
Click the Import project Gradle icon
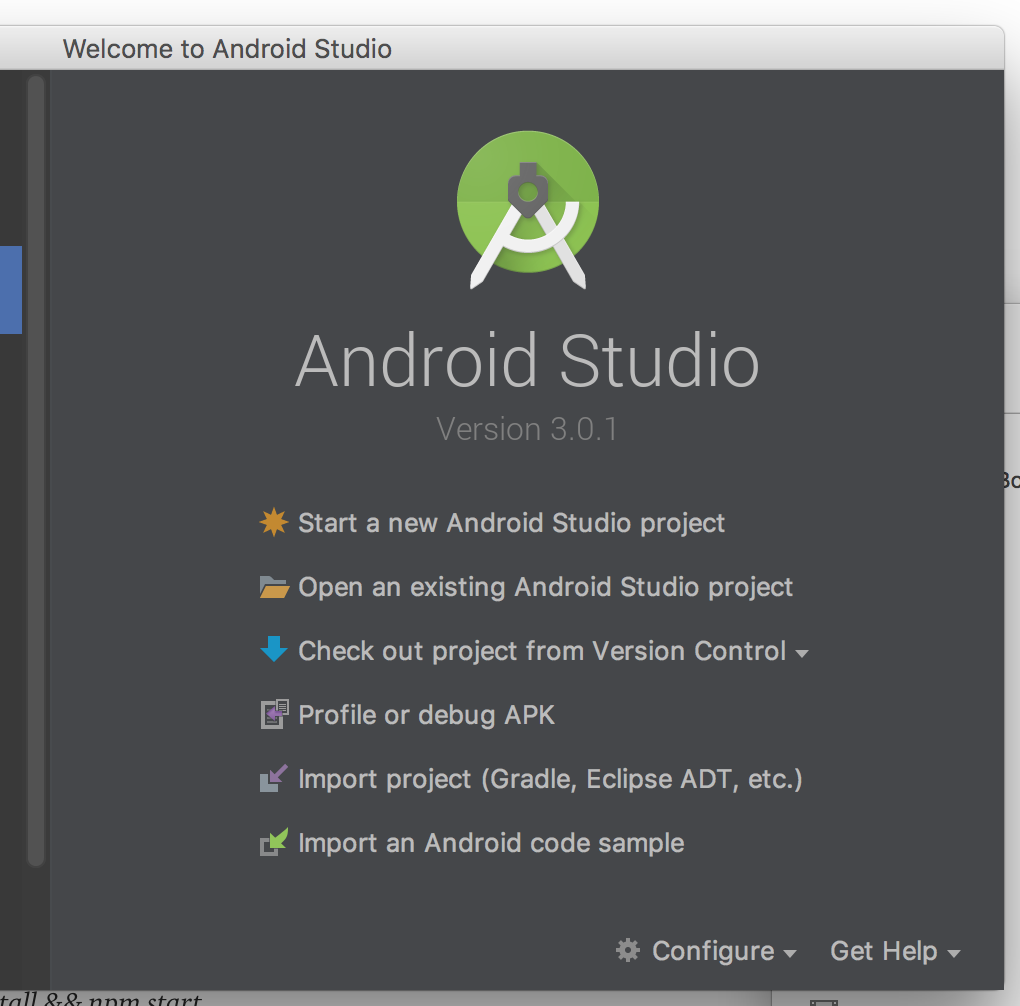(x=273, y=778)
